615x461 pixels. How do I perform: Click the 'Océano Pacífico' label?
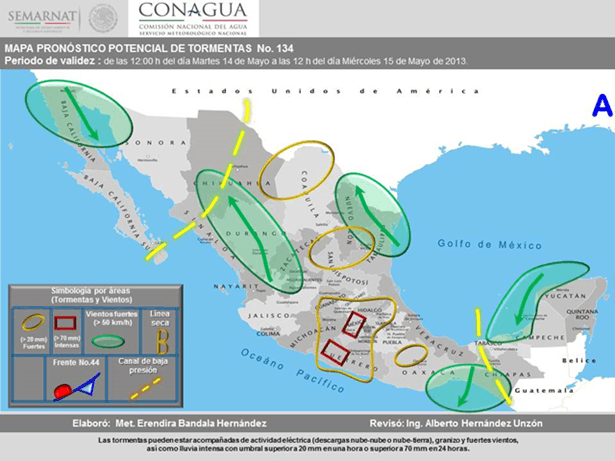[293, 371]
